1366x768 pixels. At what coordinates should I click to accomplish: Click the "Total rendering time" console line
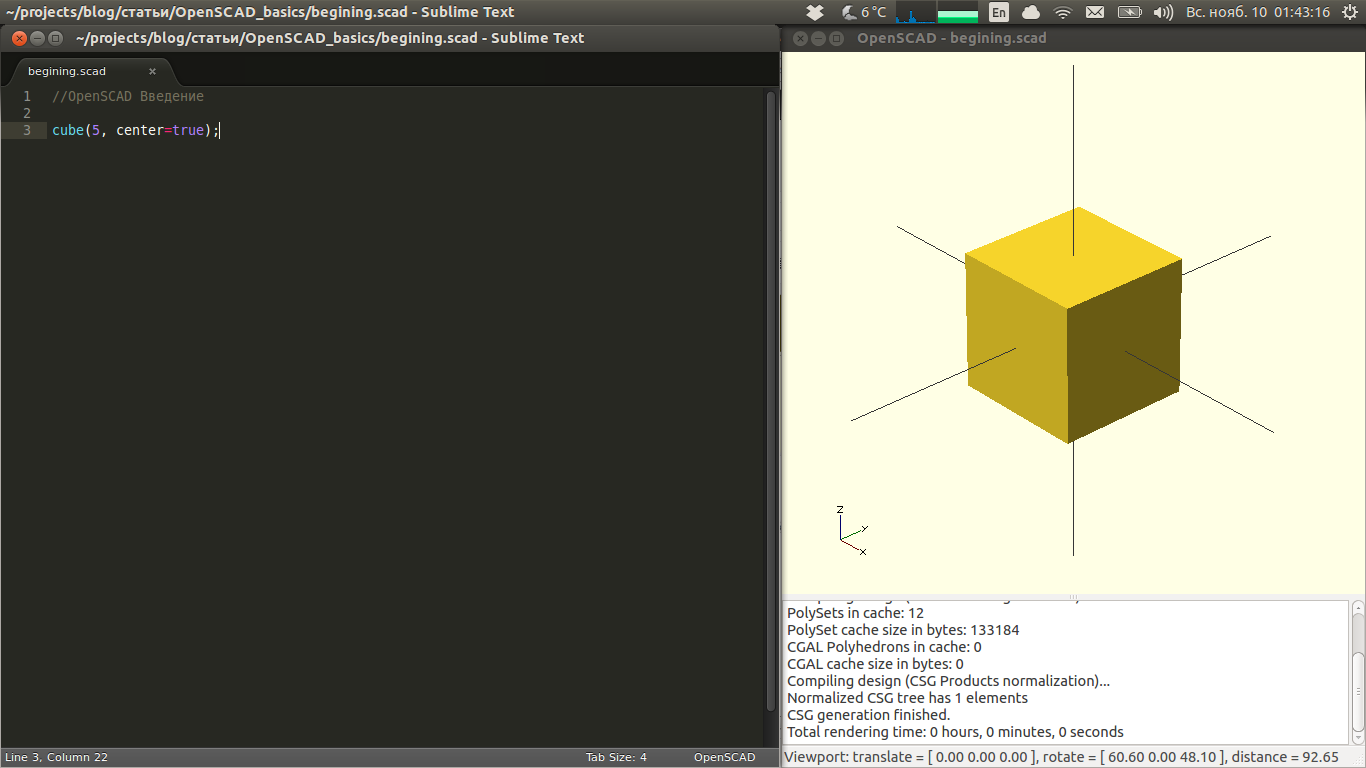coord(955,732)
